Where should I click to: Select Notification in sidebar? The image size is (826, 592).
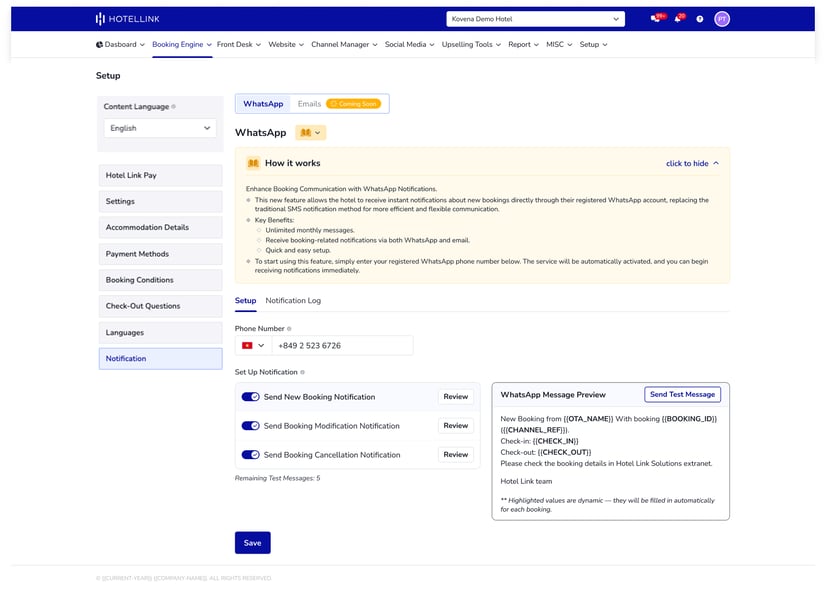click(x=161, y=359)
